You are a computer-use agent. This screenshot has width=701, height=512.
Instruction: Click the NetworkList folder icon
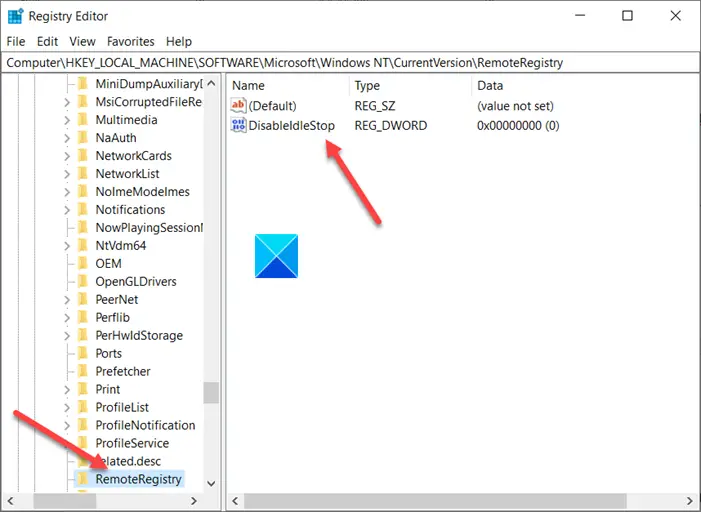pyautogui.click(x=83, y=173)
